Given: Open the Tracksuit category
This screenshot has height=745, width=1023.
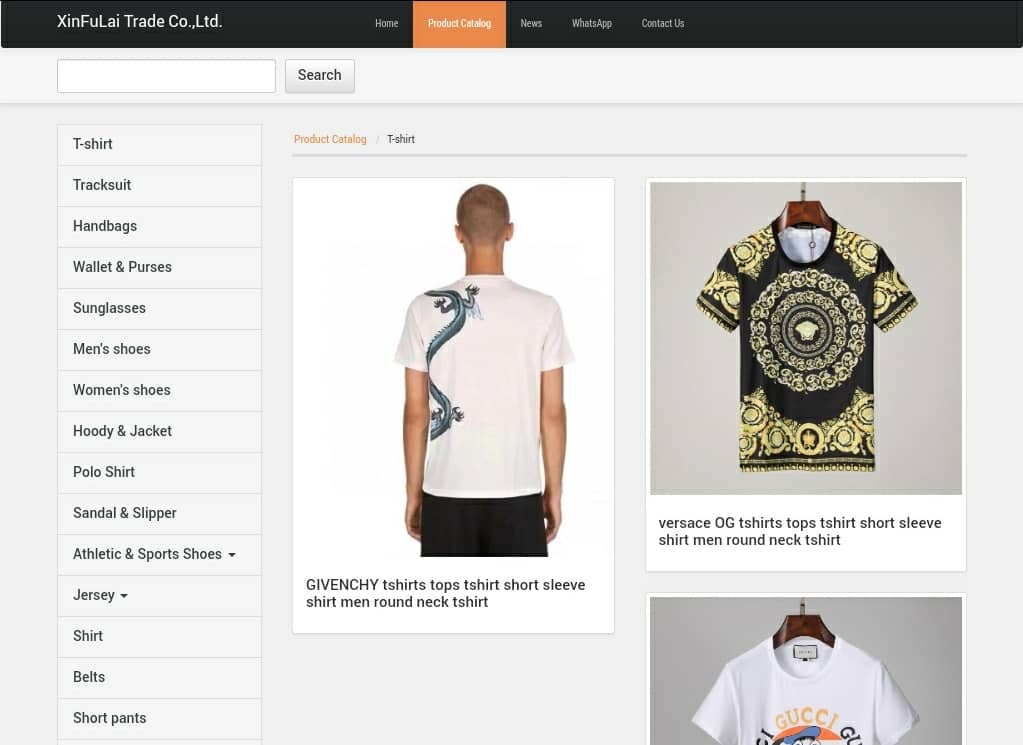Looking at the screenshot, I should tap(159, 185).
